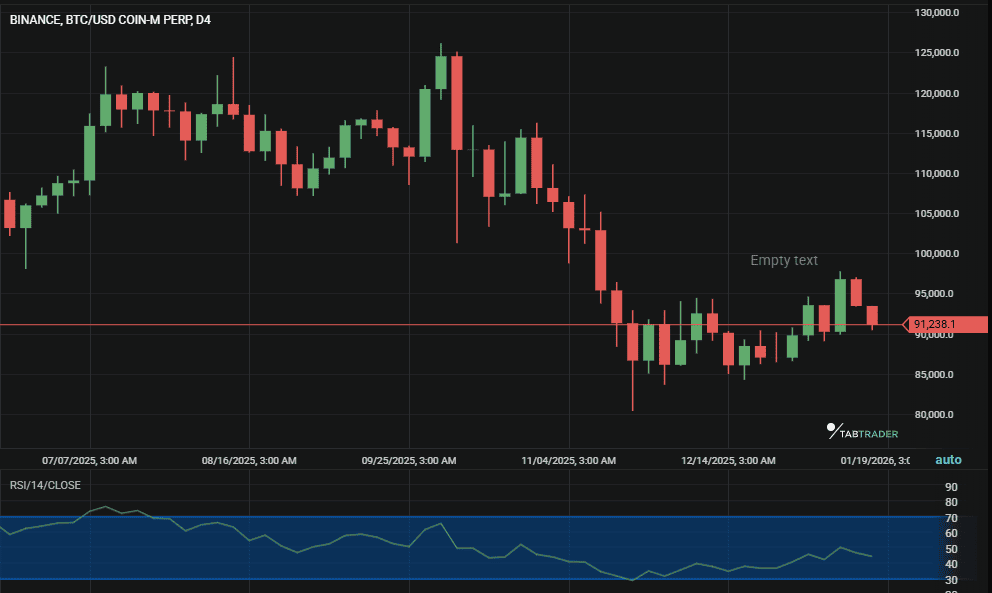Click the end of the RSI line
Image resolution: width=992 pixels, height=593 pixels.
(x=871, y=556)
